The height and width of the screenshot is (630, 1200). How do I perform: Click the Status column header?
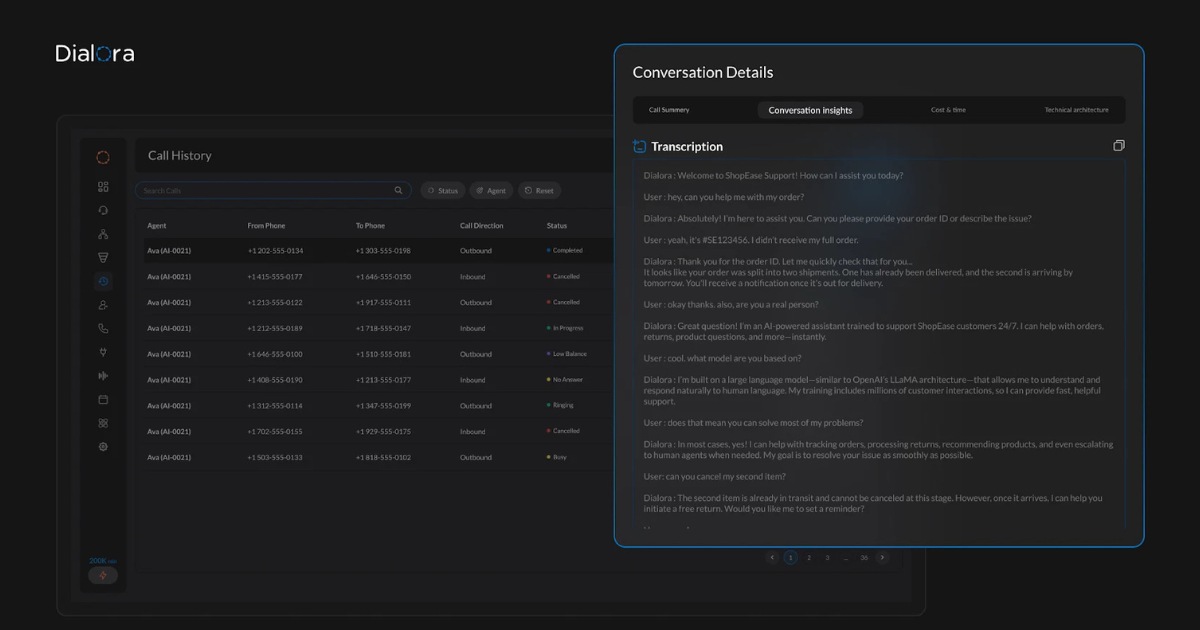point(557,226)
